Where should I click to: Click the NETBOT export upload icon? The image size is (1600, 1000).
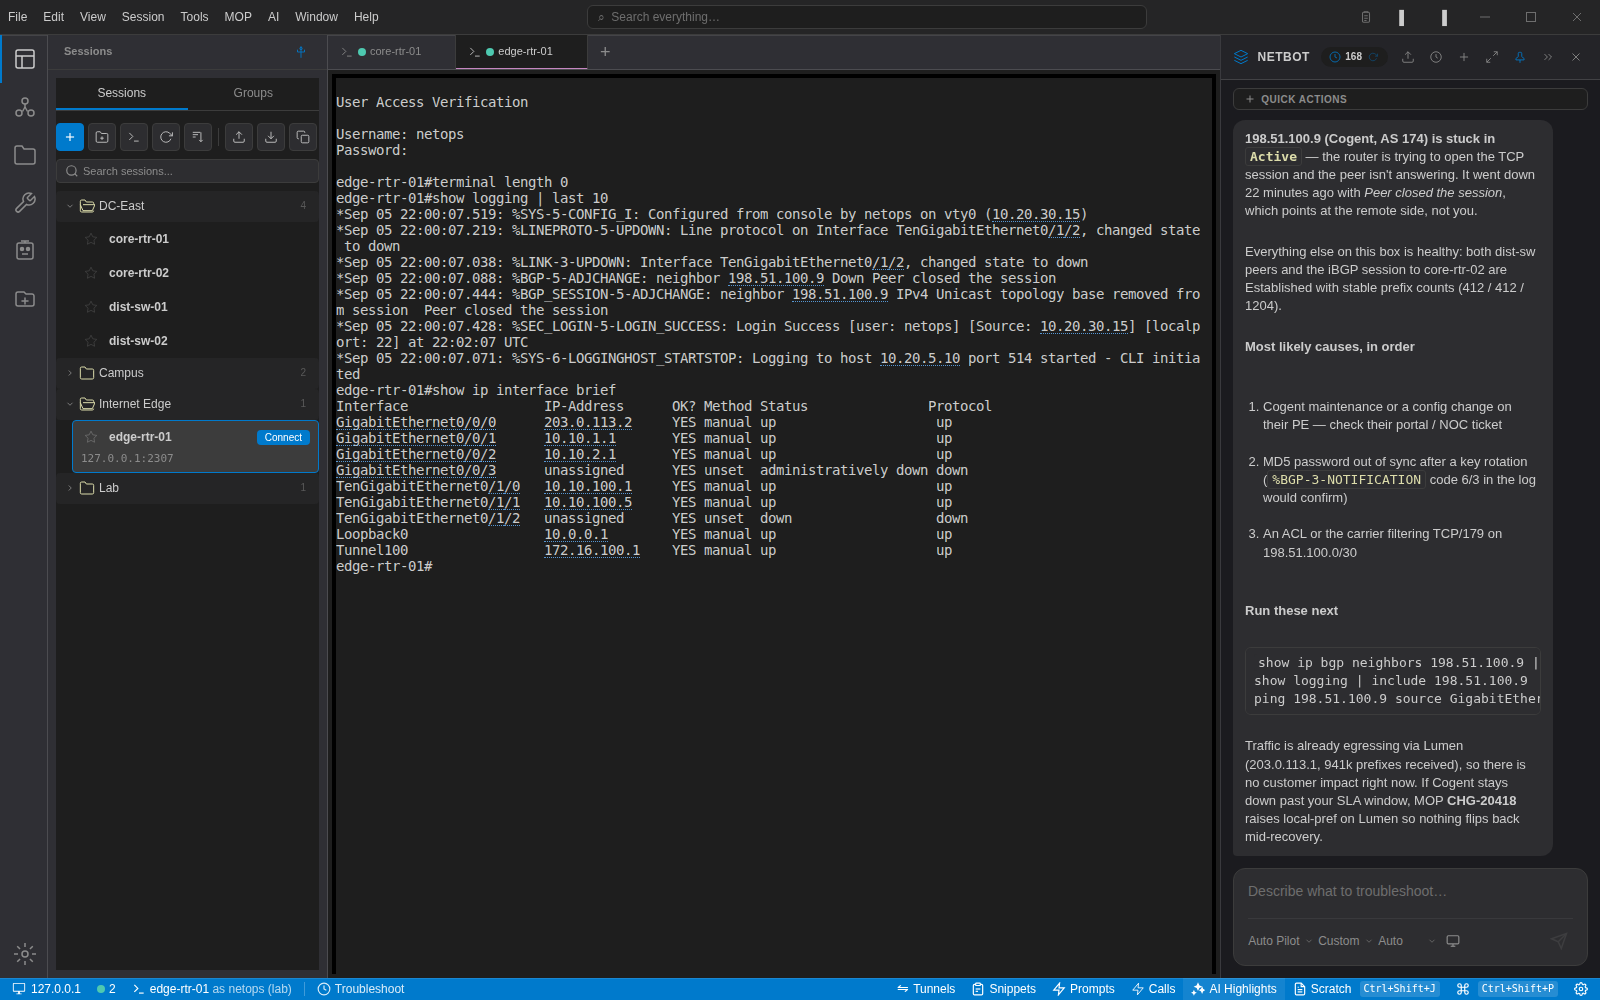(1408, 57)
